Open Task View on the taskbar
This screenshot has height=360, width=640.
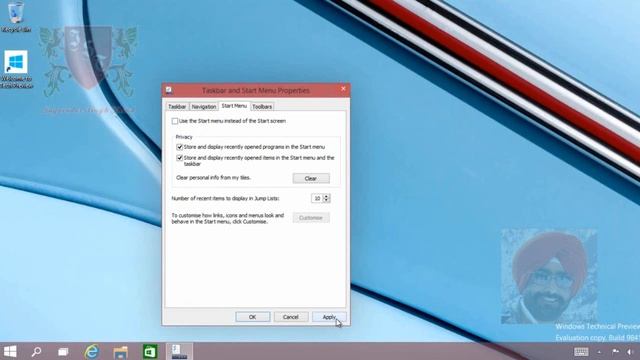point(63,351)
